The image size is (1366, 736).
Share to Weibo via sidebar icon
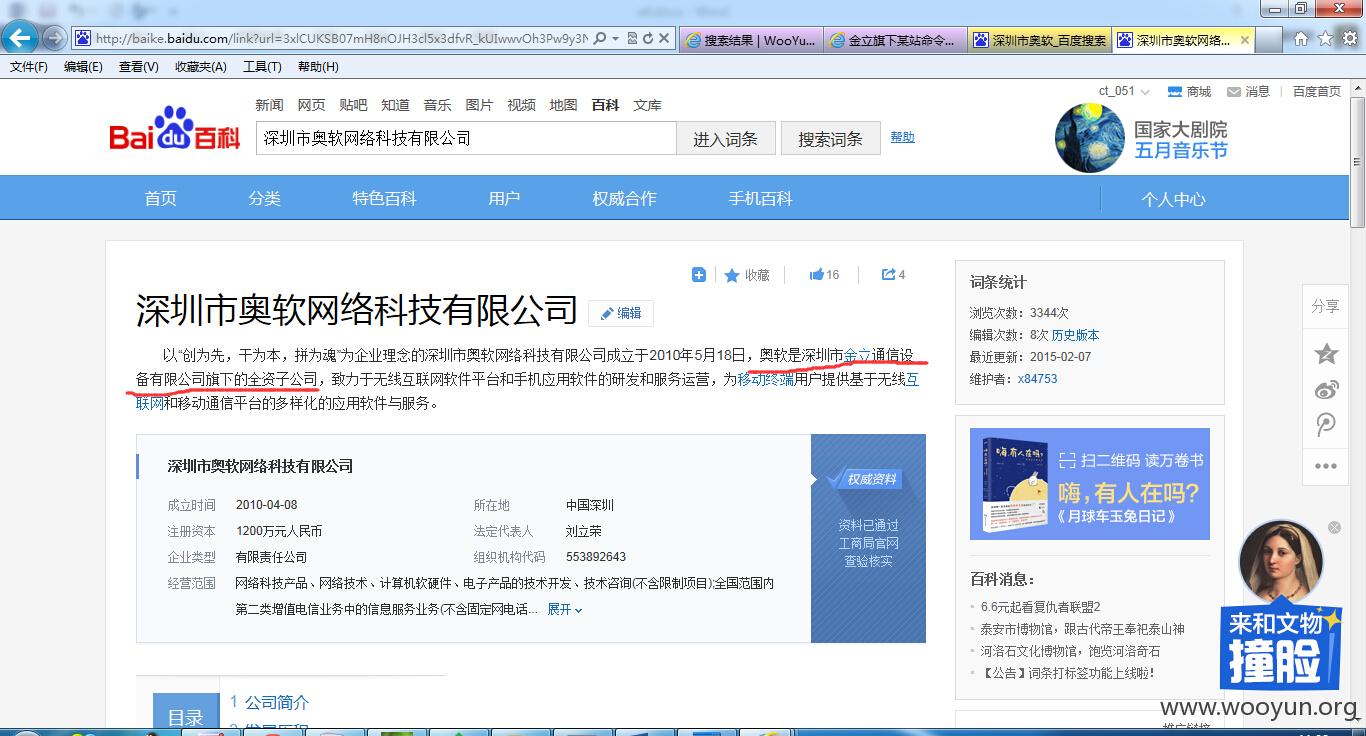pyautogui.click(x=1326, y=389)
